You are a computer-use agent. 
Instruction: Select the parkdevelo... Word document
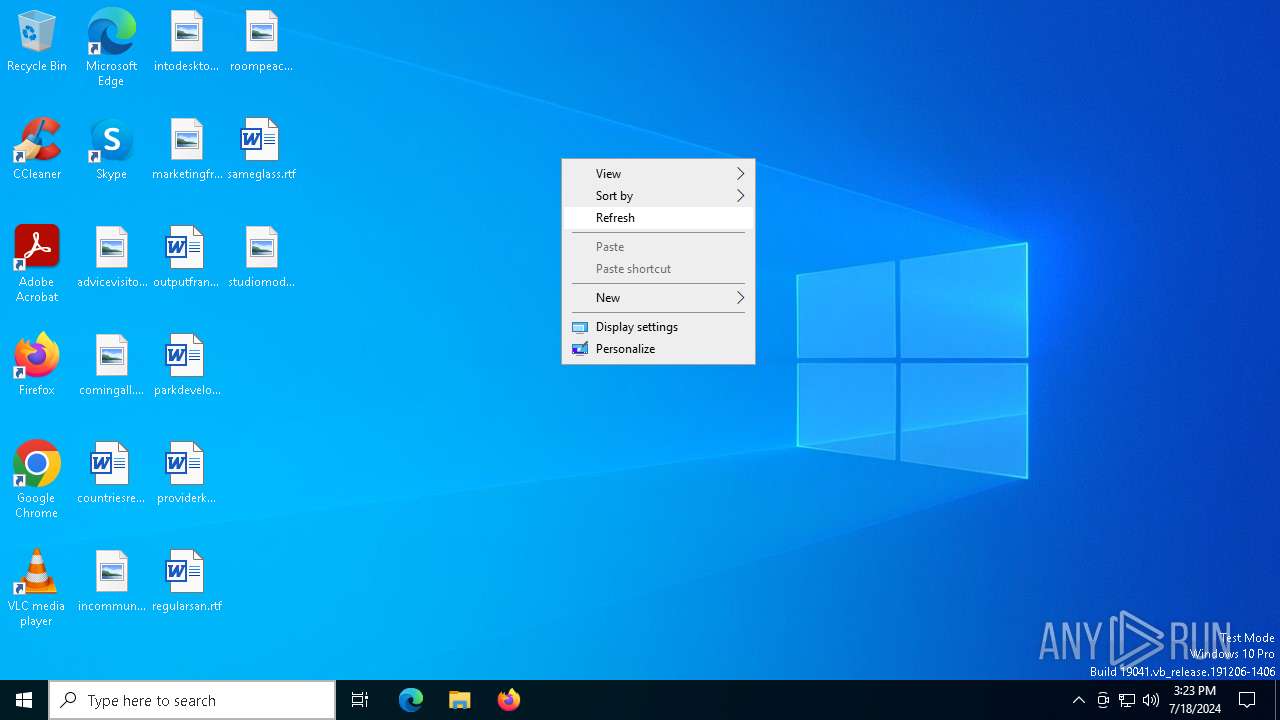186,366
